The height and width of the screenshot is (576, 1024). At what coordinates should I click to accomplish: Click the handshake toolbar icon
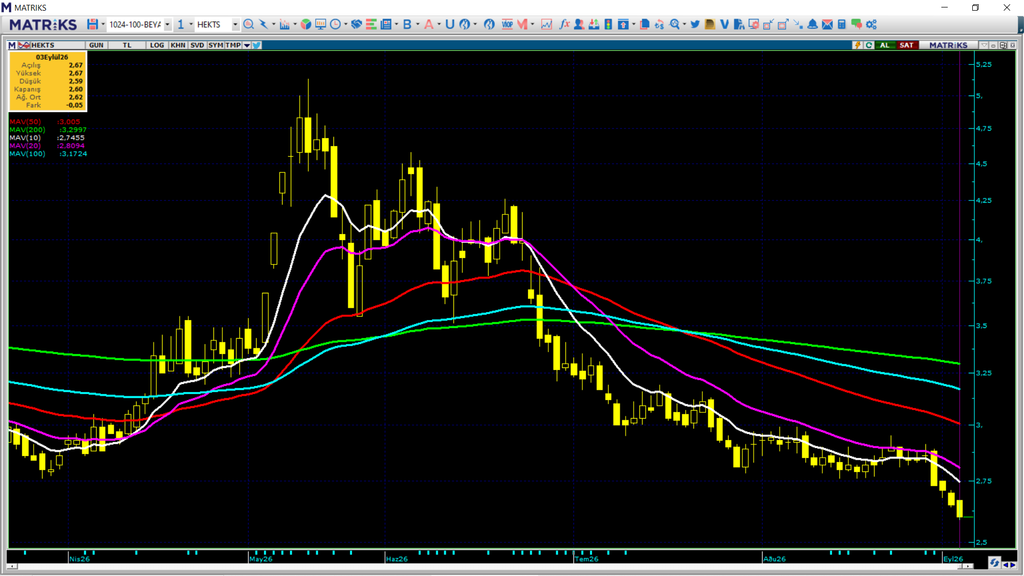pyautogui.click(x=357, y=24)
